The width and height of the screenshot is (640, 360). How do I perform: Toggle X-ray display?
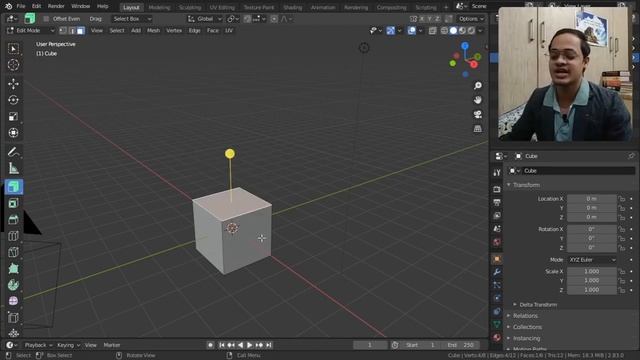433,31
